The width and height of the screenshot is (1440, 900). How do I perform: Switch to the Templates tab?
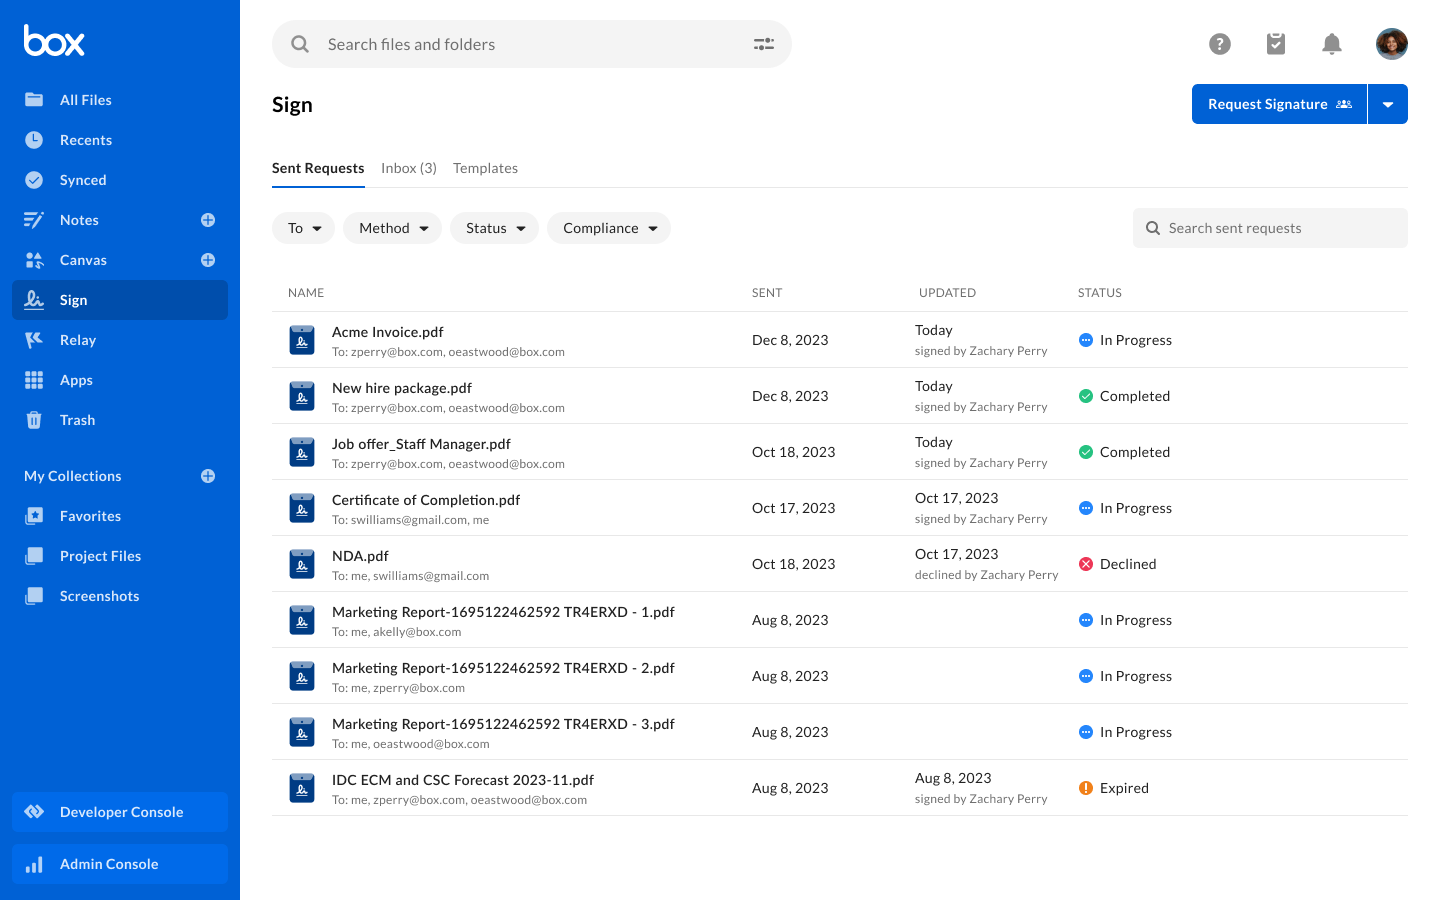pyautogui.click(x=485, y=168)
